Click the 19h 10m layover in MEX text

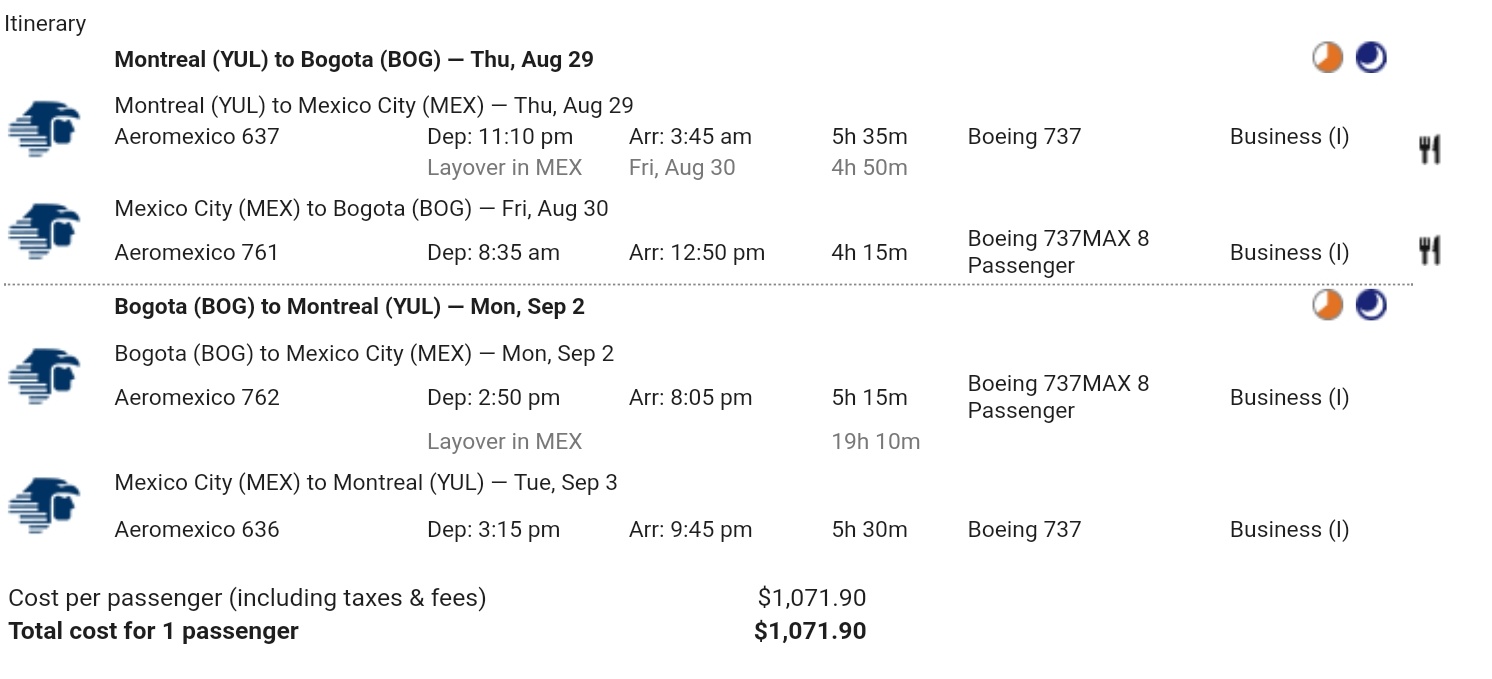pyautogui.click(x=875, y=441)
